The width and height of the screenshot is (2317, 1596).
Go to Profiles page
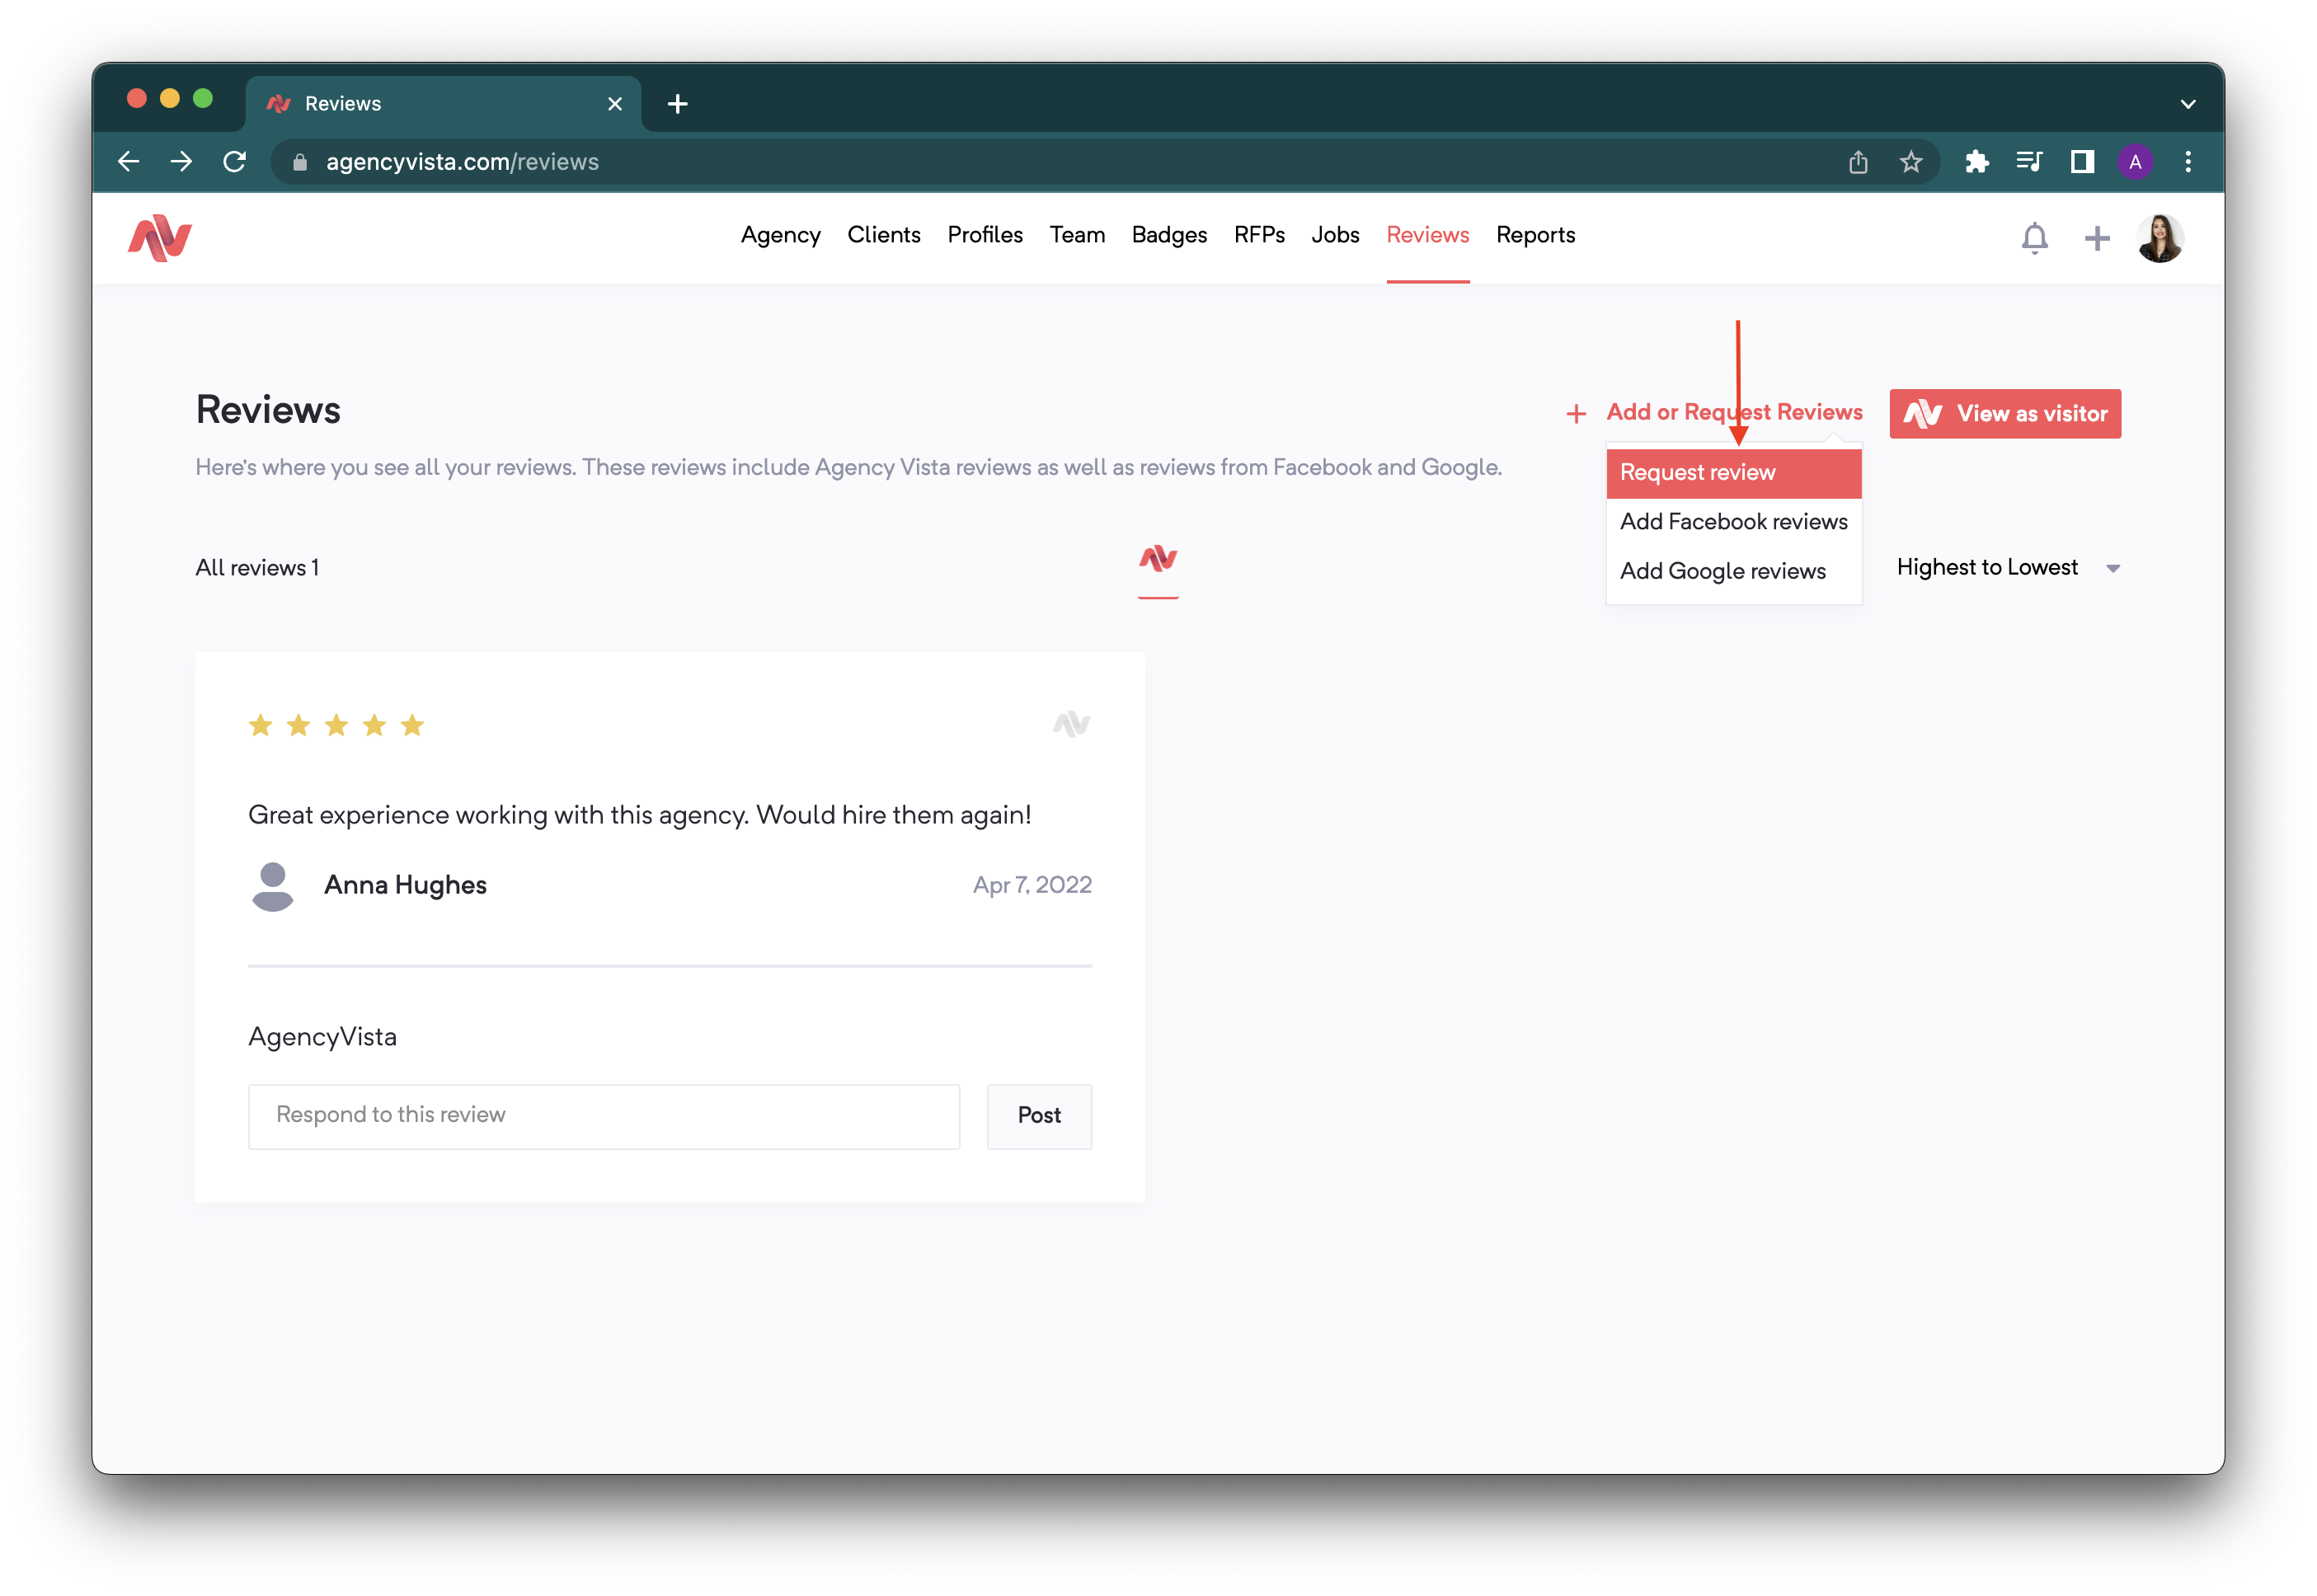pyautogui.click(x=985, y=235)
